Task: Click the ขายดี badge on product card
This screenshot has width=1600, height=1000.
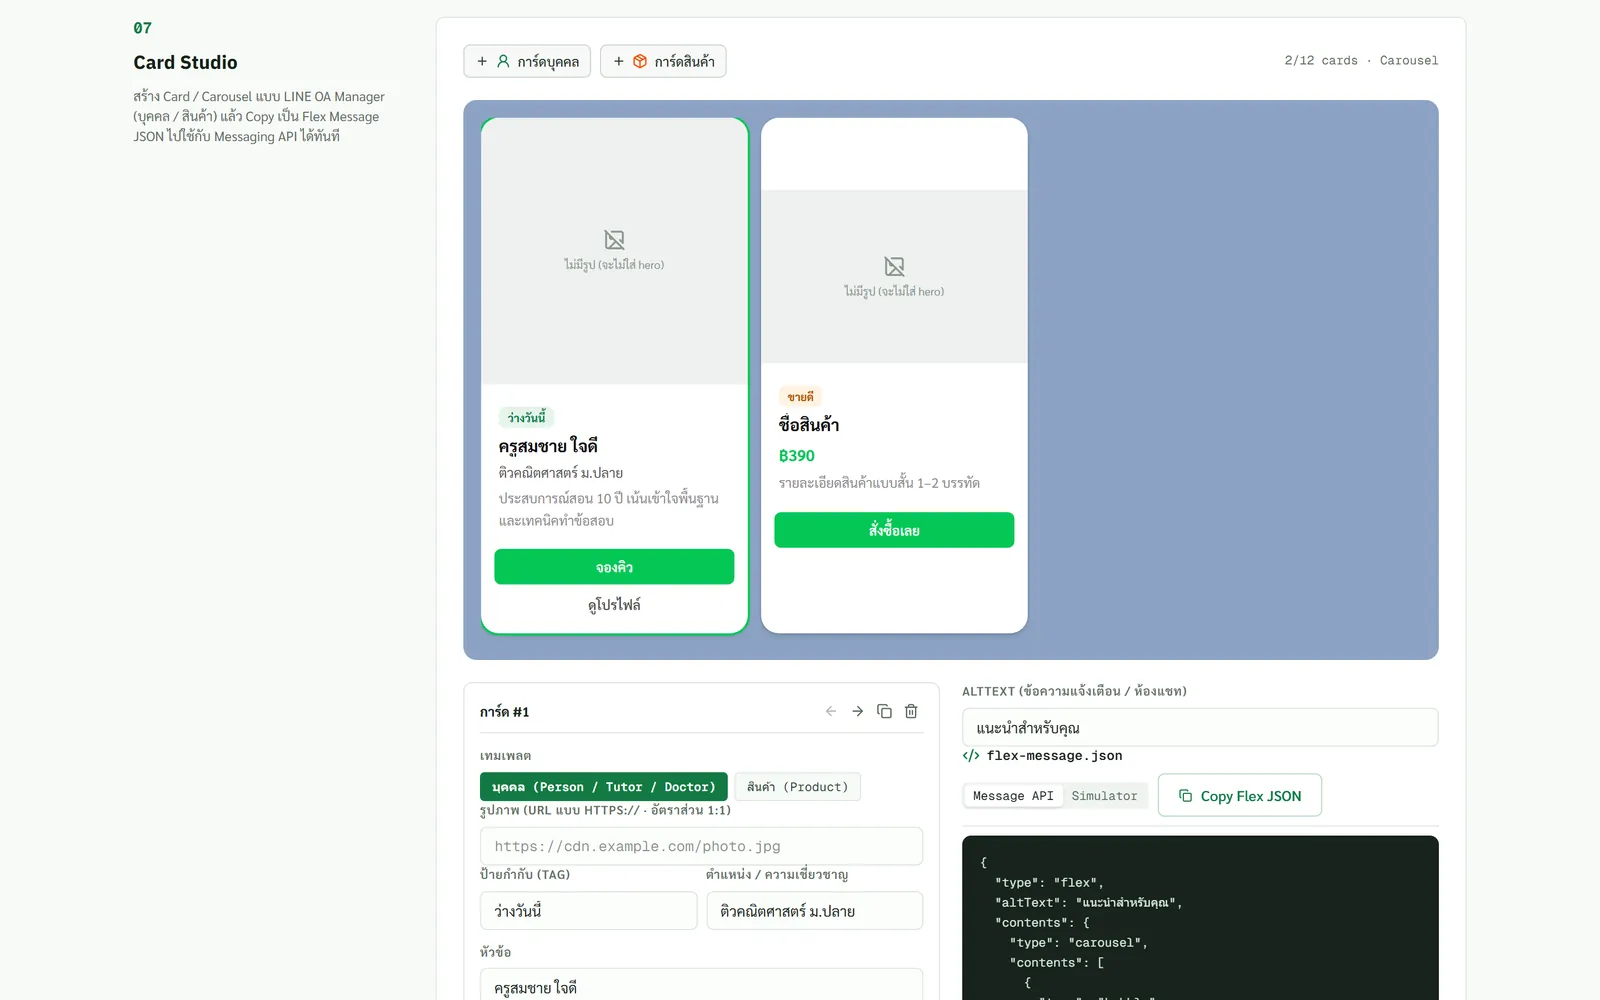Action: coord(800,397)
